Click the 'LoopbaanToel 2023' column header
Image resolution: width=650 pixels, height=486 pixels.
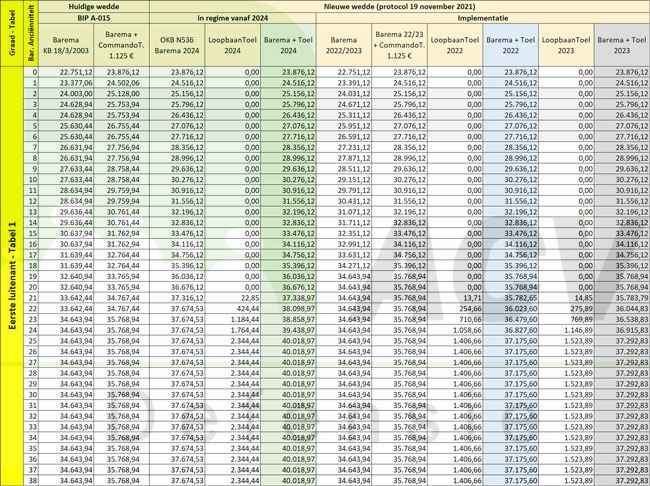tap(566, 45)
